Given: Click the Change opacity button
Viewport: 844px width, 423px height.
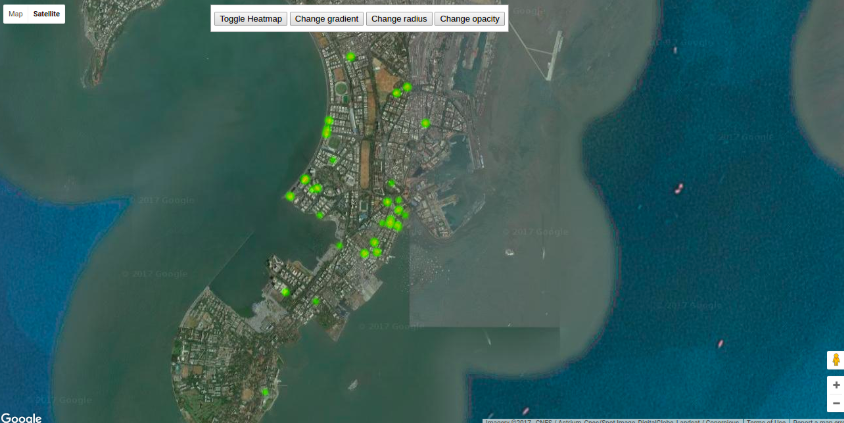Looking at the screenshot, I should (x=469, y=19).
